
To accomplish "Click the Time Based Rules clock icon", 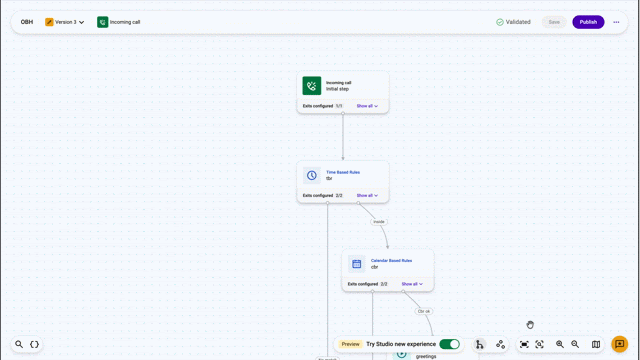I will tap(312, 176).
